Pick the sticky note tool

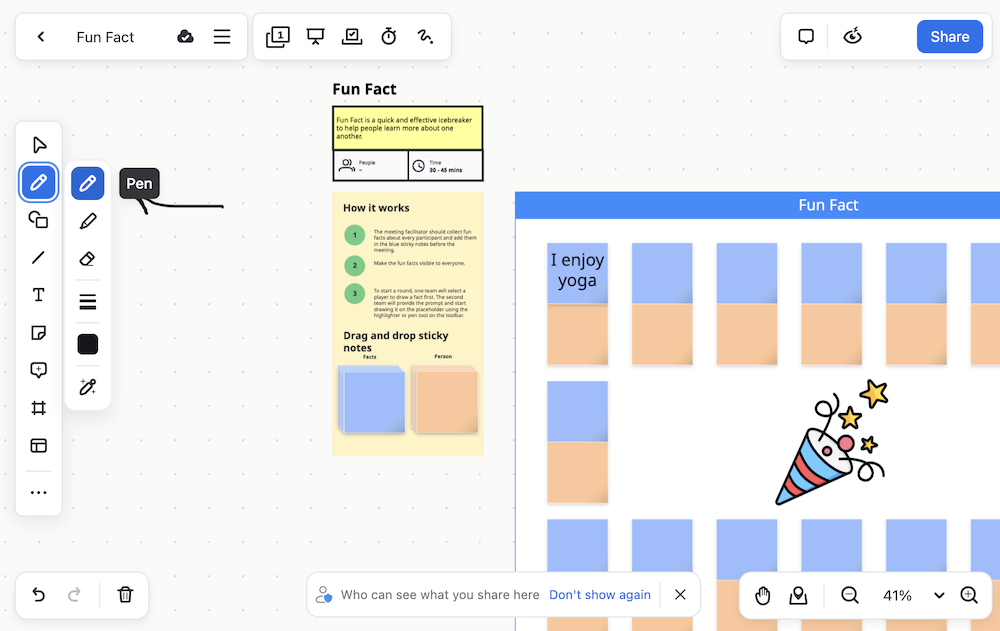point(39,333)
